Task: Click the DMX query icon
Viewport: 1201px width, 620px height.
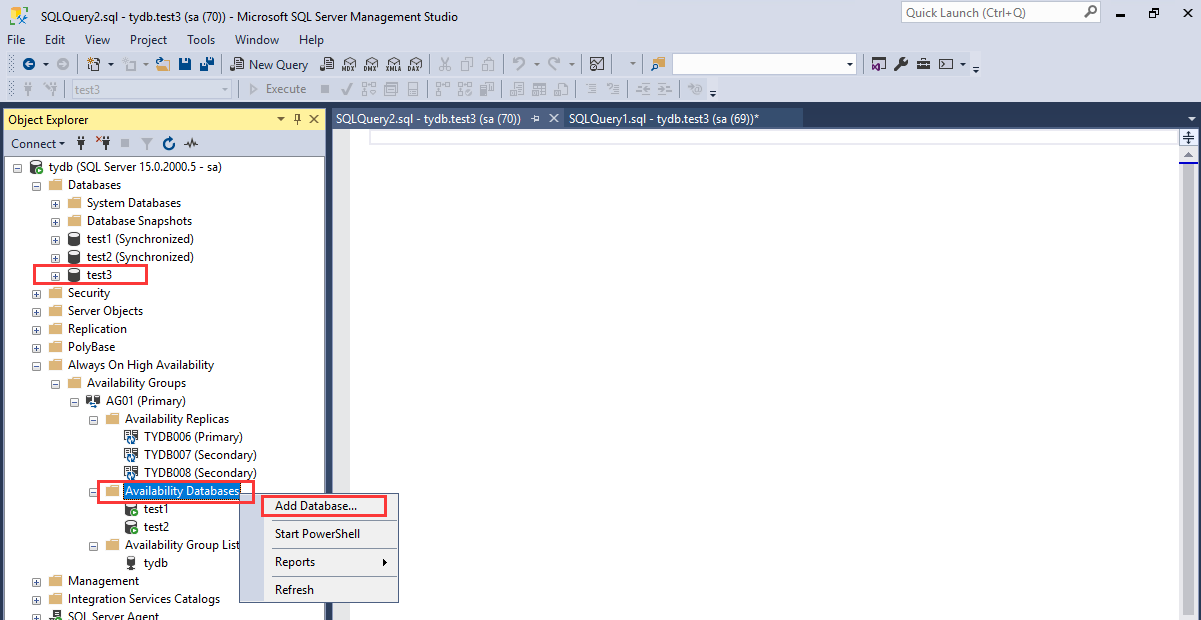Action: 371,64
